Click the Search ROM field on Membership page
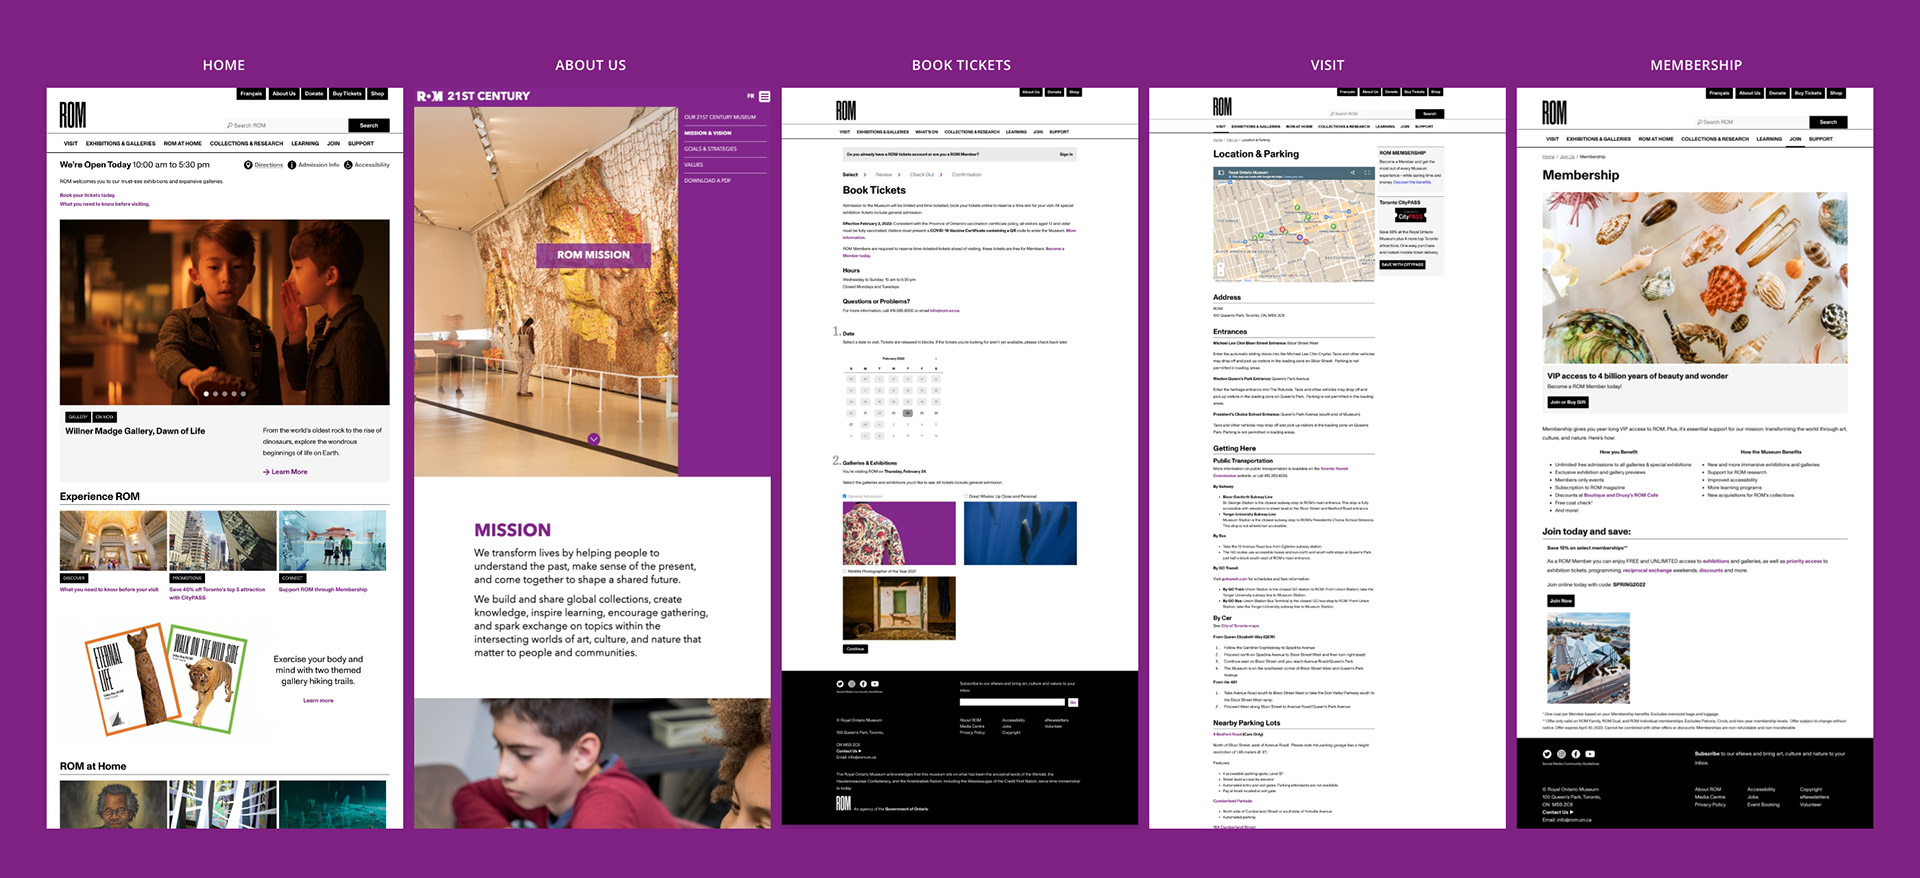 1751,122
